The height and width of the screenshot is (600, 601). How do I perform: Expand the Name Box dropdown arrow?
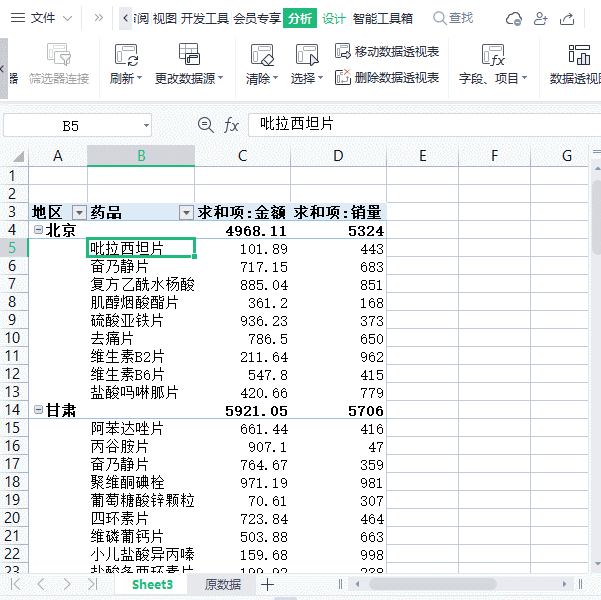point(146,126)
